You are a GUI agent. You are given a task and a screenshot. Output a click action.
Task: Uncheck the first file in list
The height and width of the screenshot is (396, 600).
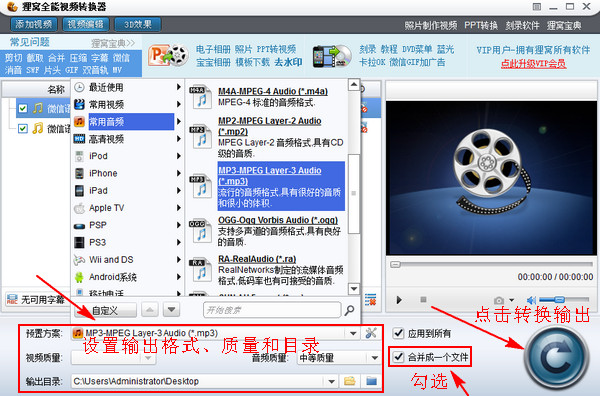point(23,109)
